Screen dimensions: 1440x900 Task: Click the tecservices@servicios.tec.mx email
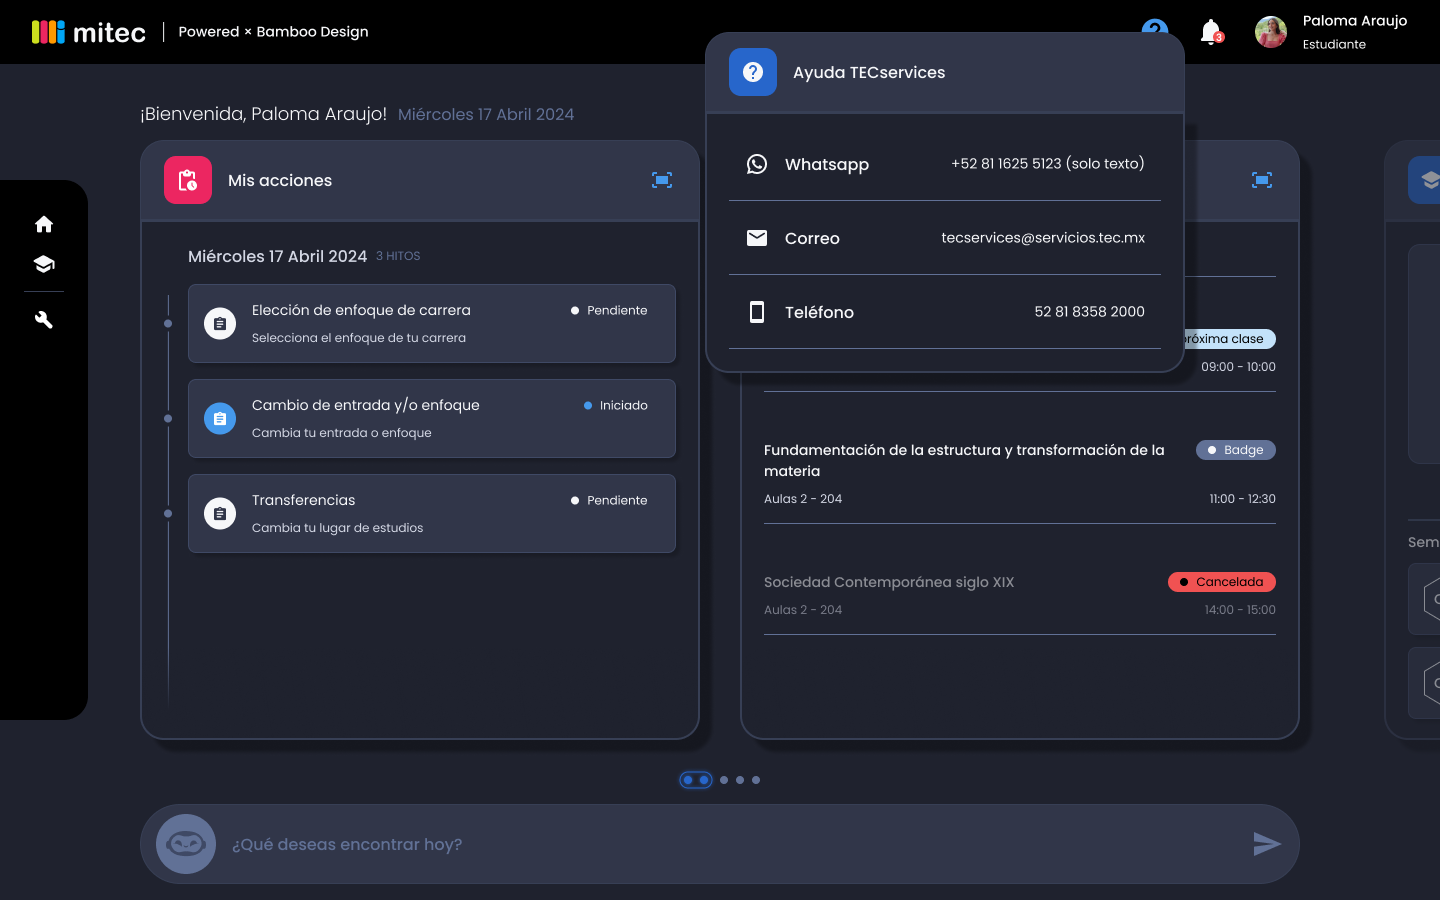click(1043, 238)
